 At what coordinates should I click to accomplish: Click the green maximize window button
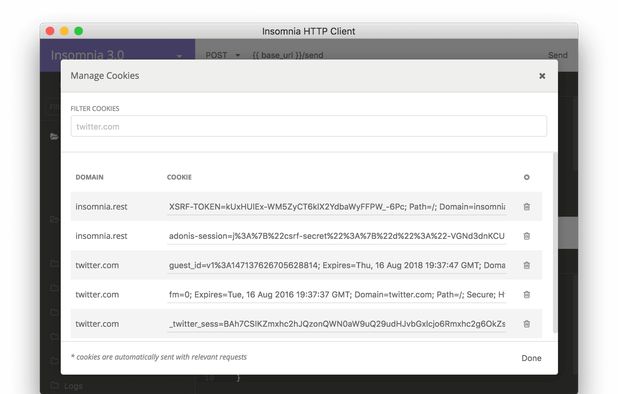click(78, 31)
